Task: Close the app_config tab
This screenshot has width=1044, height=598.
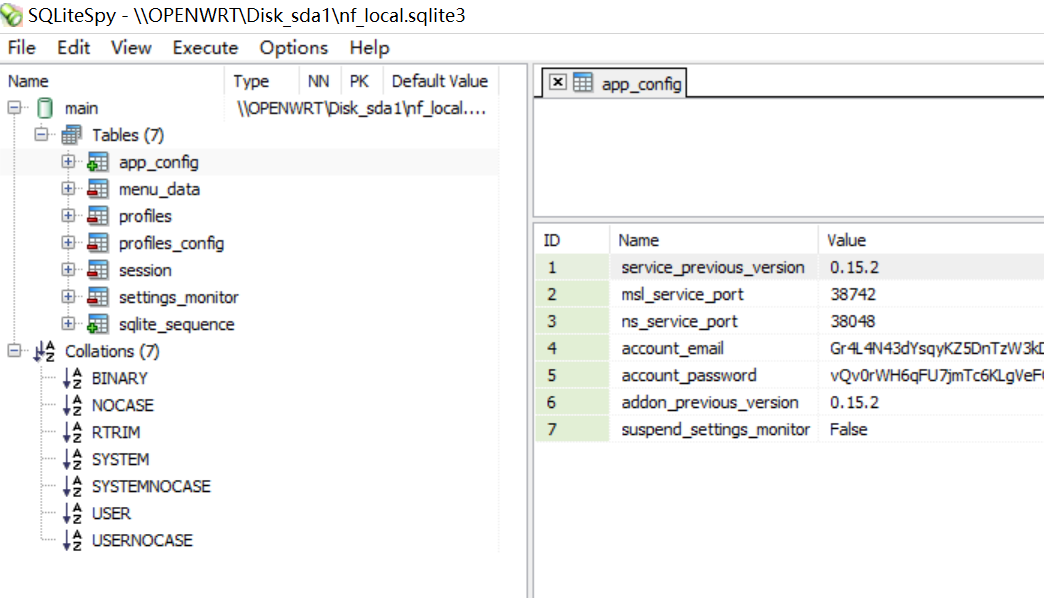Action: click(x=558, y=82)
